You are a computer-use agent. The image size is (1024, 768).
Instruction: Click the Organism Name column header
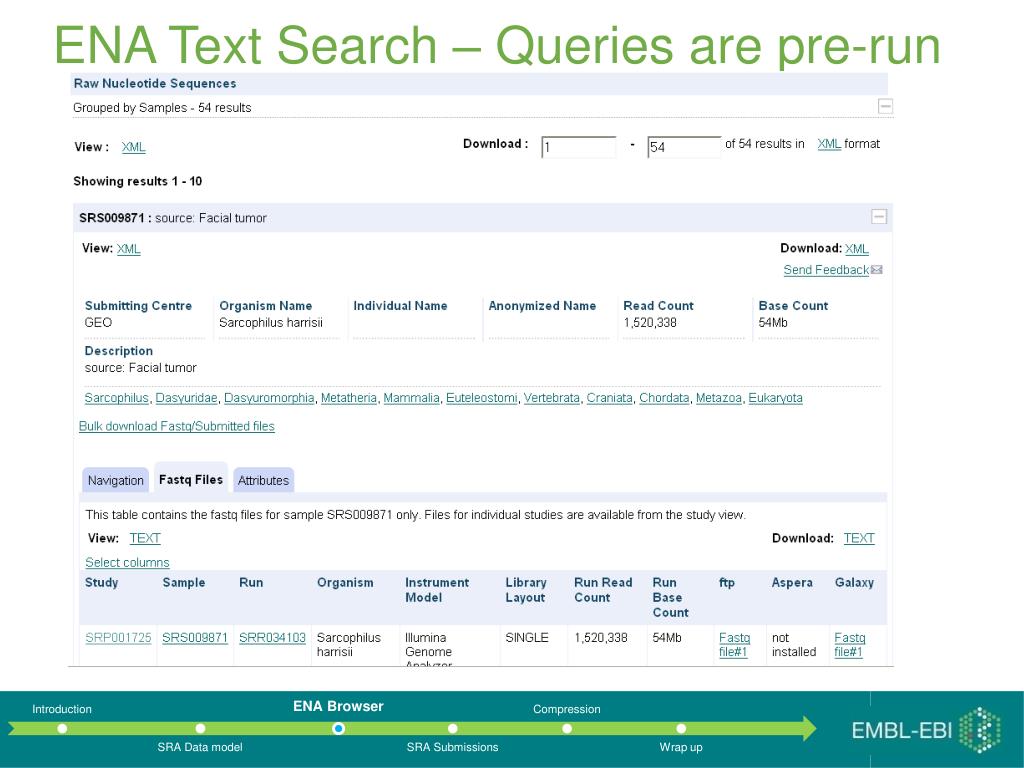pos(266,306)
